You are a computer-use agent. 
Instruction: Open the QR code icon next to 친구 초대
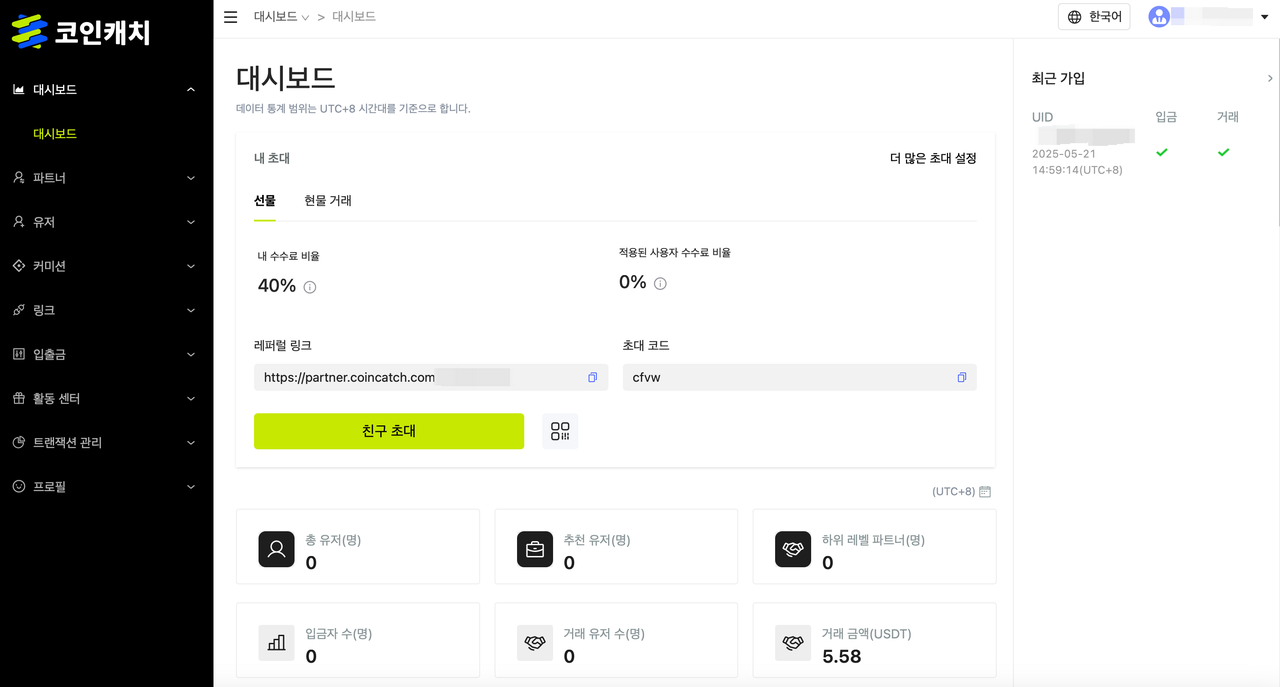[x=559, y=430]
